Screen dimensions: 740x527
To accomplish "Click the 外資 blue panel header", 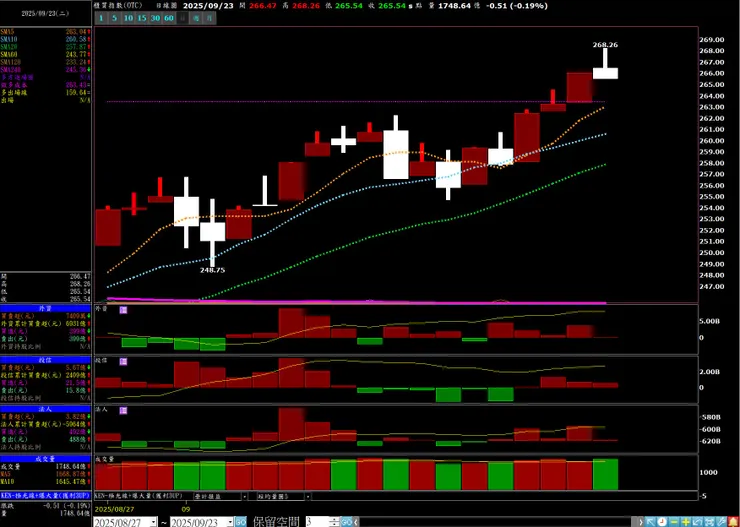I will (x=46, y=308).
